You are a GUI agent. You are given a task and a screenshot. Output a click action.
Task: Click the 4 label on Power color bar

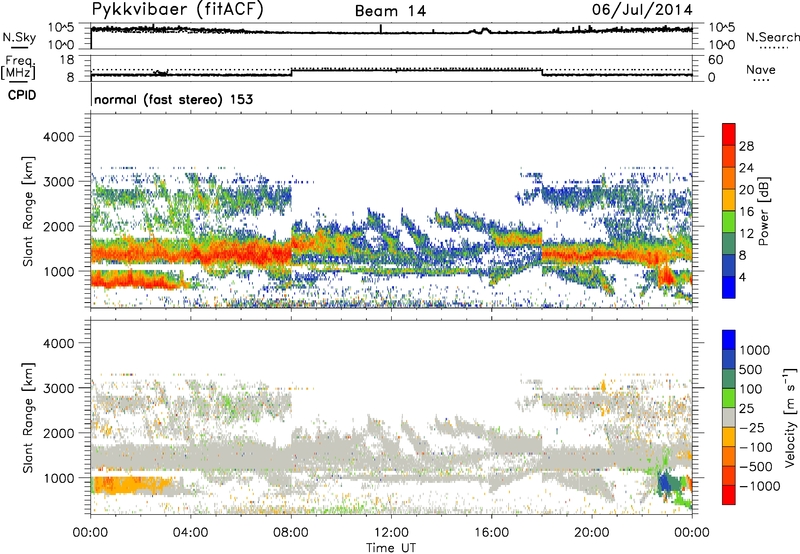742,278
